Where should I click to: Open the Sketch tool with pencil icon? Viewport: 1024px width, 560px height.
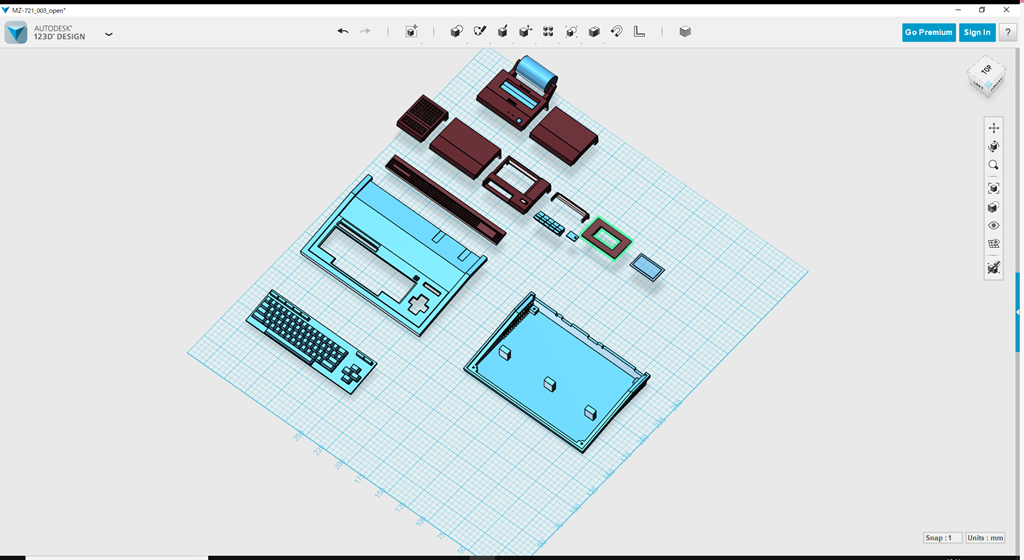[479, 32]
